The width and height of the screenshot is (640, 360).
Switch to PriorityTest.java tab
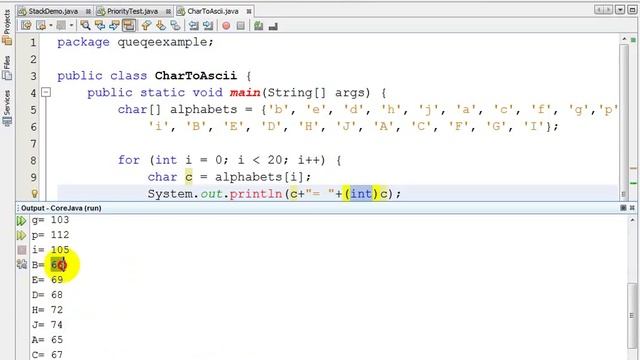coord(132,11)
